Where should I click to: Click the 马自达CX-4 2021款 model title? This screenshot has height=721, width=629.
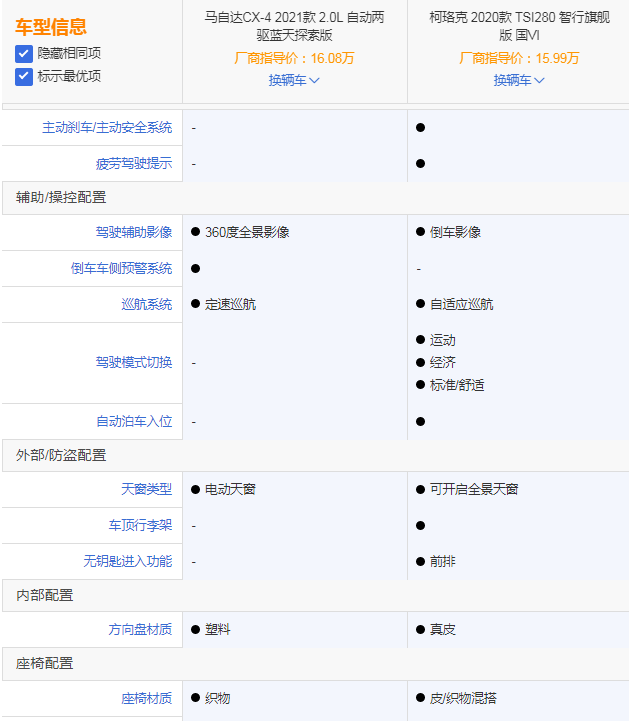[294, 26]
